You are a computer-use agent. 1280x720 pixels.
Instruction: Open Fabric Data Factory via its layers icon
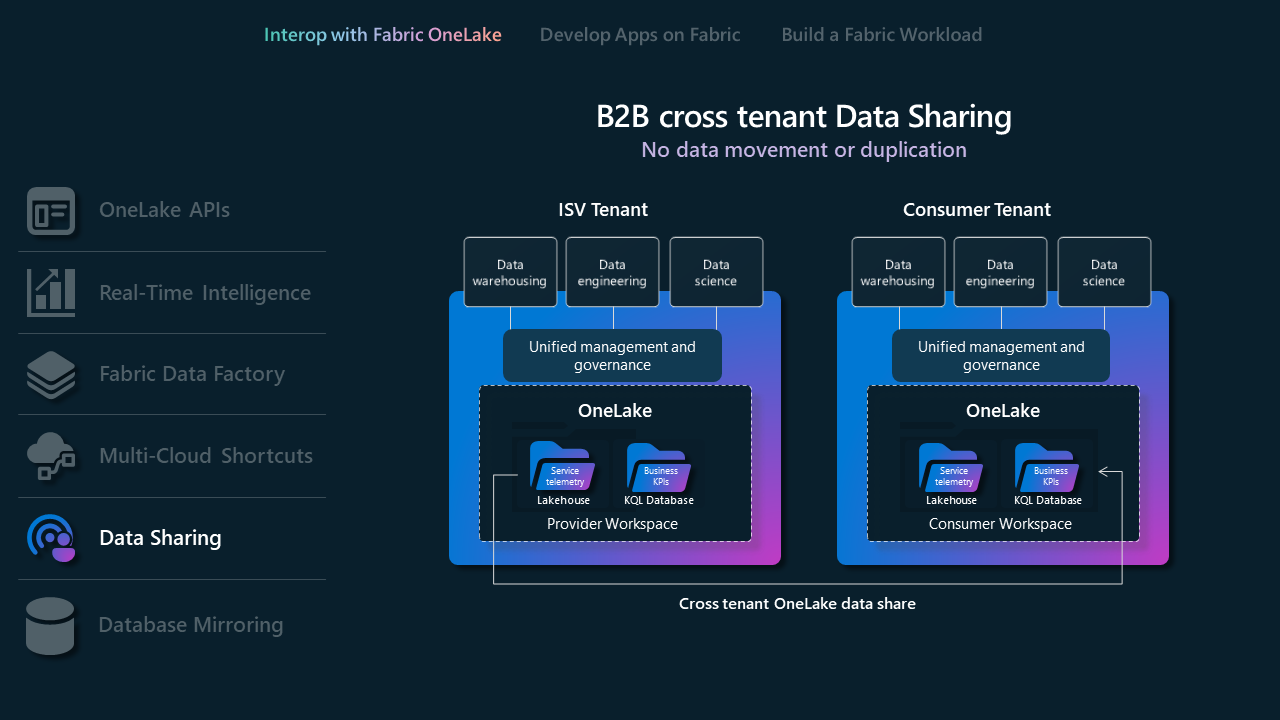51,374
